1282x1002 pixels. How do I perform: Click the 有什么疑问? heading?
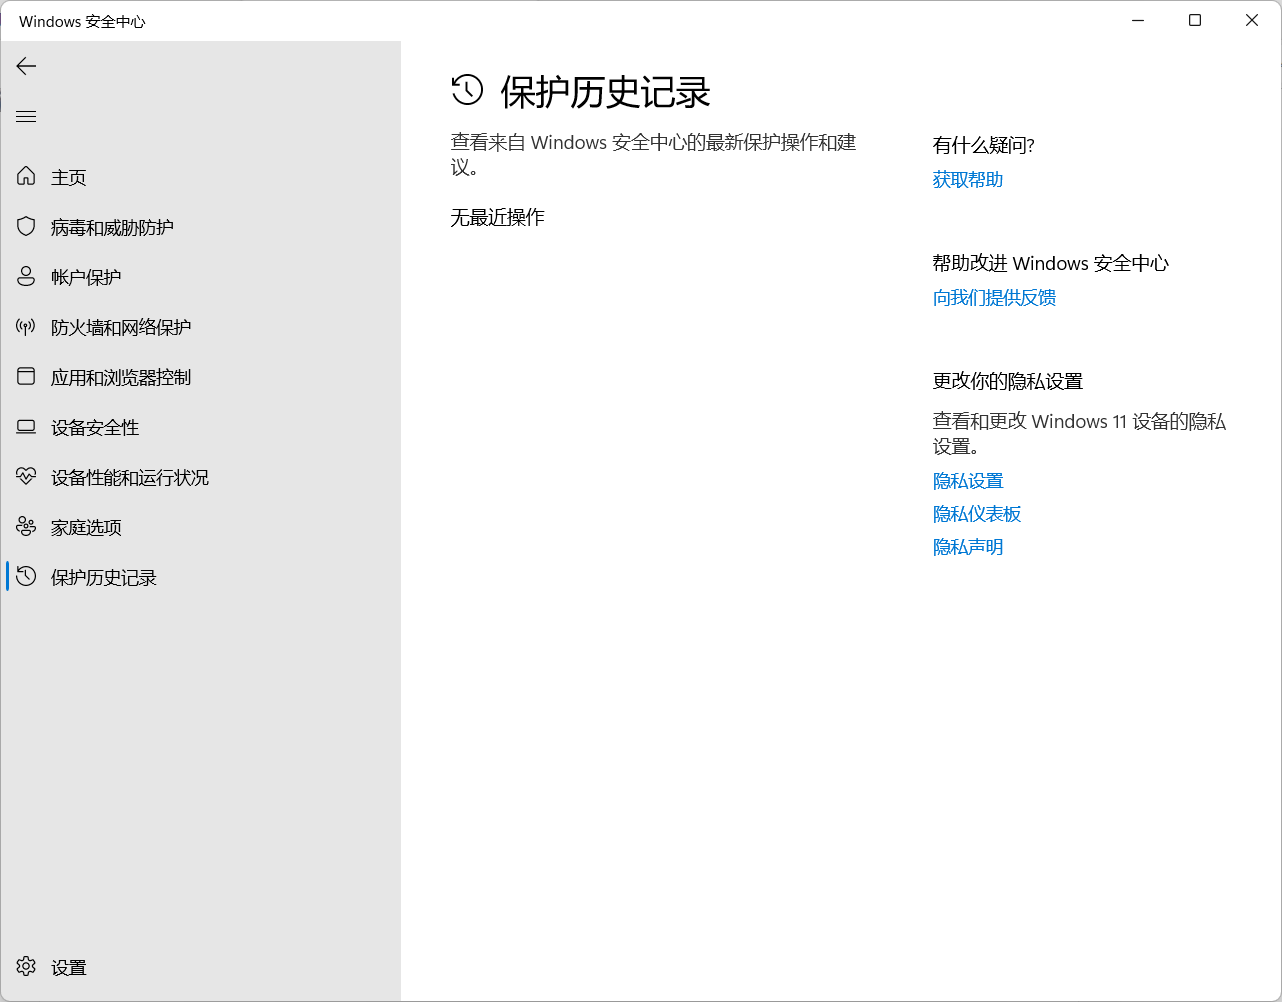tap(984, 146)
